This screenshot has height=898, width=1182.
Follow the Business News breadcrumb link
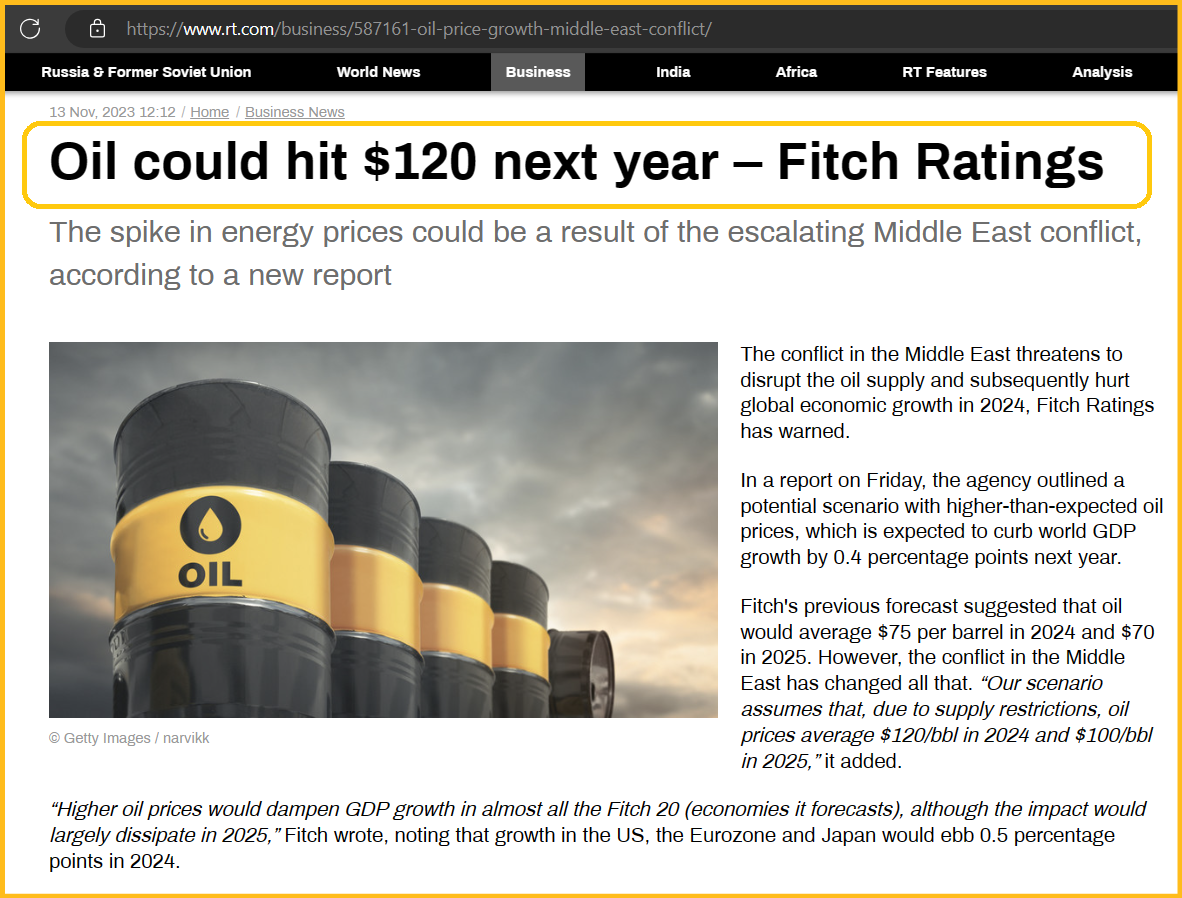295,112
